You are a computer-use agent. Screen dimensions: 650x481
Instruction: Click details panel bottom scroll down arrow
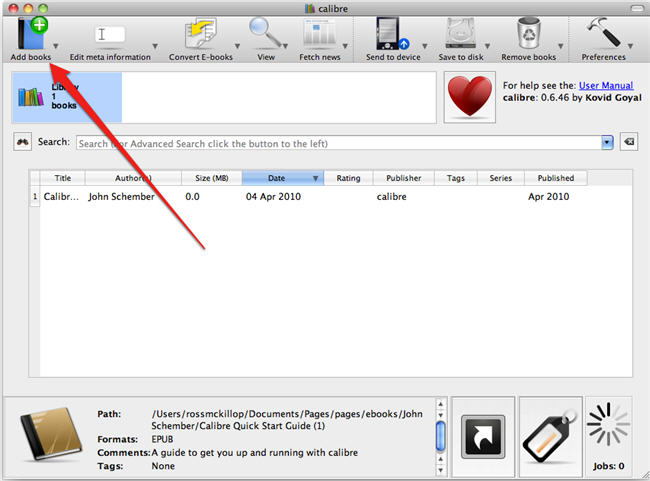pos(441,470)
